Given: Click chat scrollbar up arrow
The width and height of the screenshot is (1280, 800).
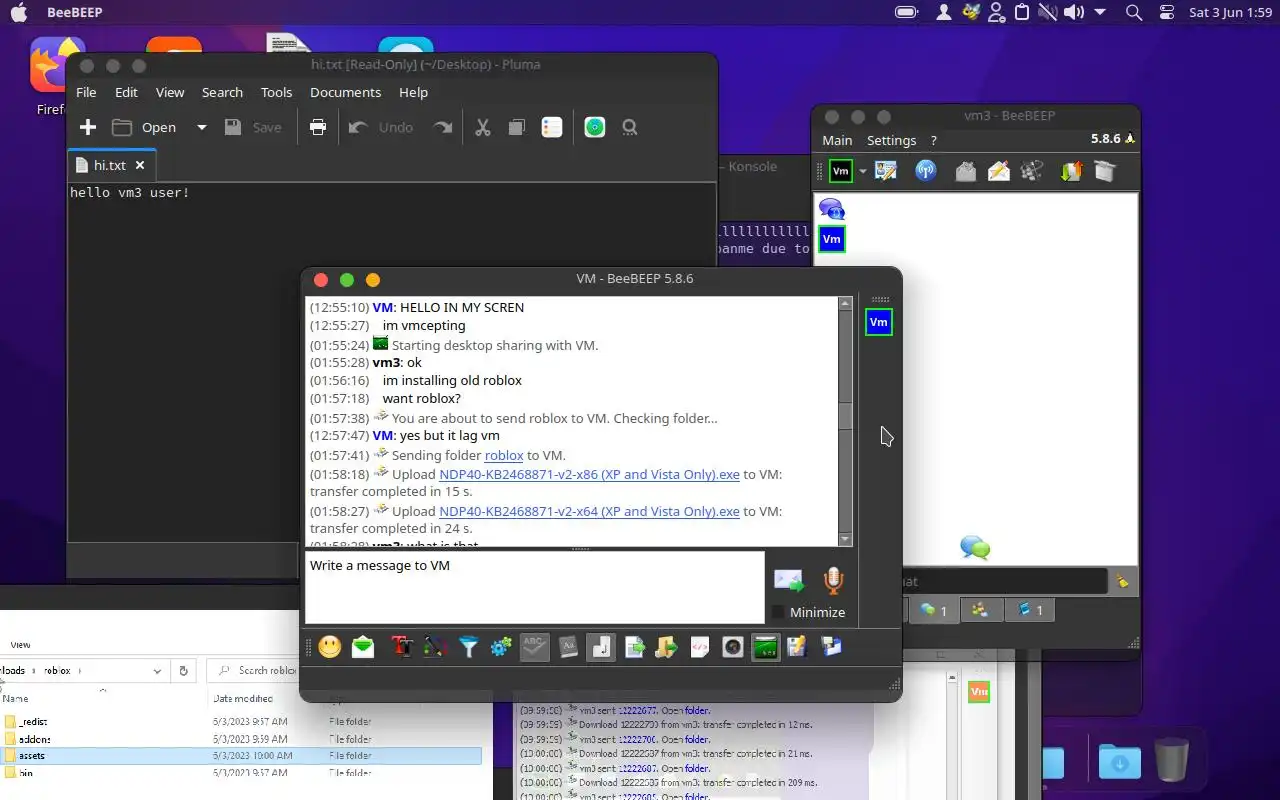Looking at the screenshot, I should 845,303.
